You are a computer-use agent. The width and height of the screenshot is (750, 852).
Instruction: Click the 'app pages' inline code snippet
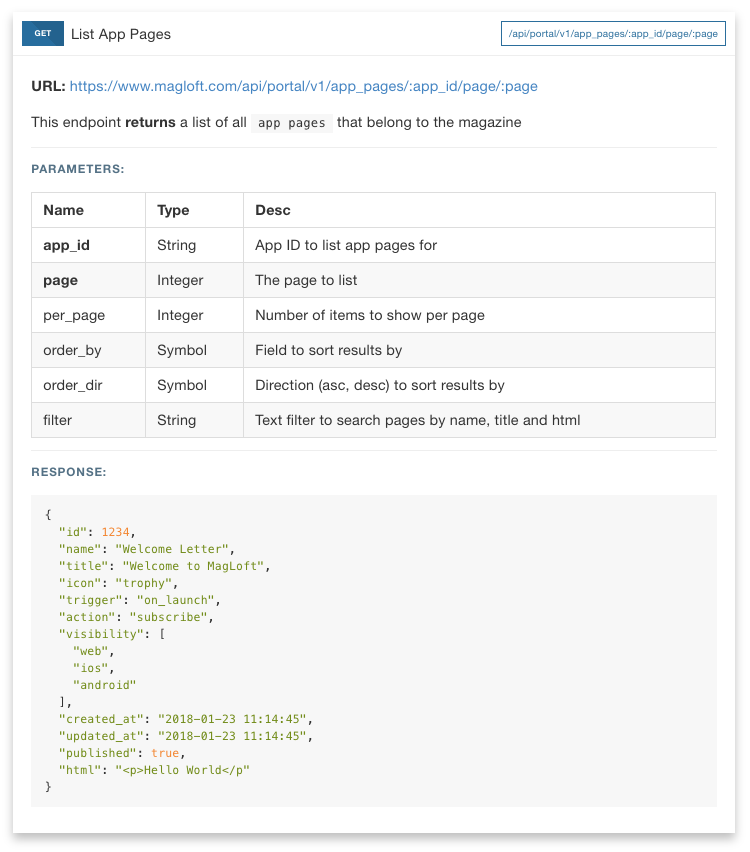point(290,123)
